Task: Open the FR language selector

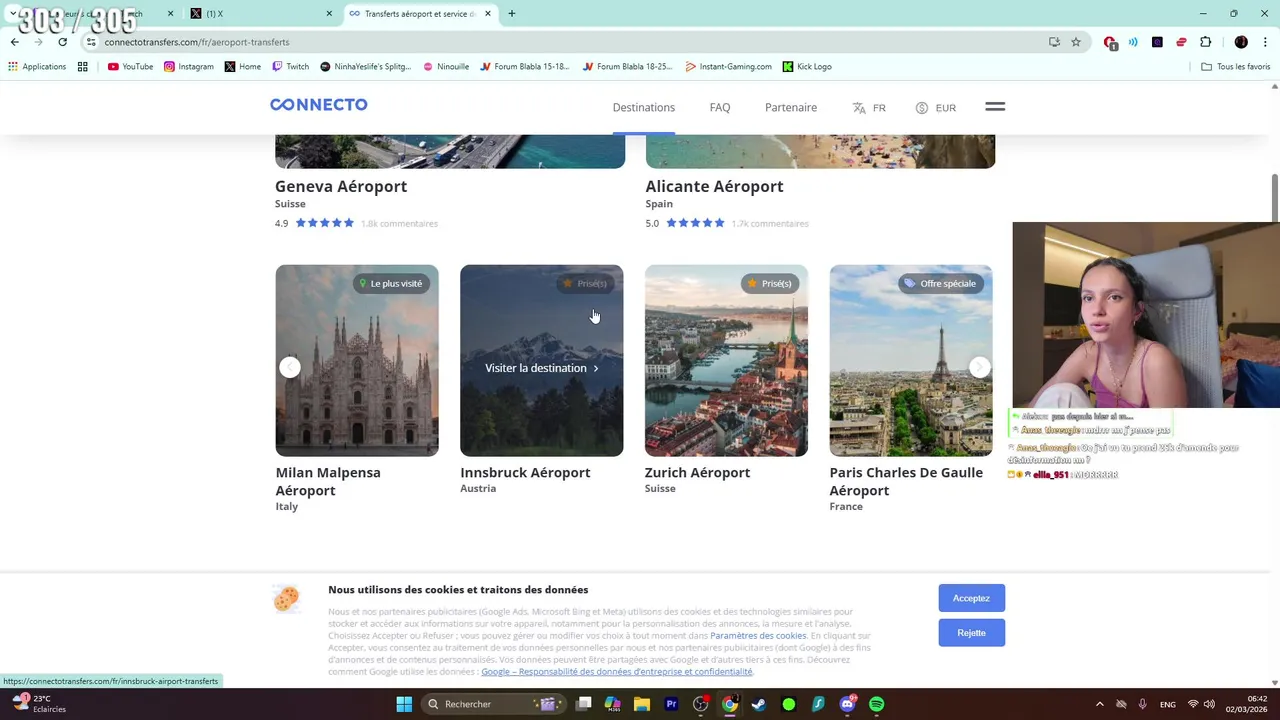Action: 869,108
